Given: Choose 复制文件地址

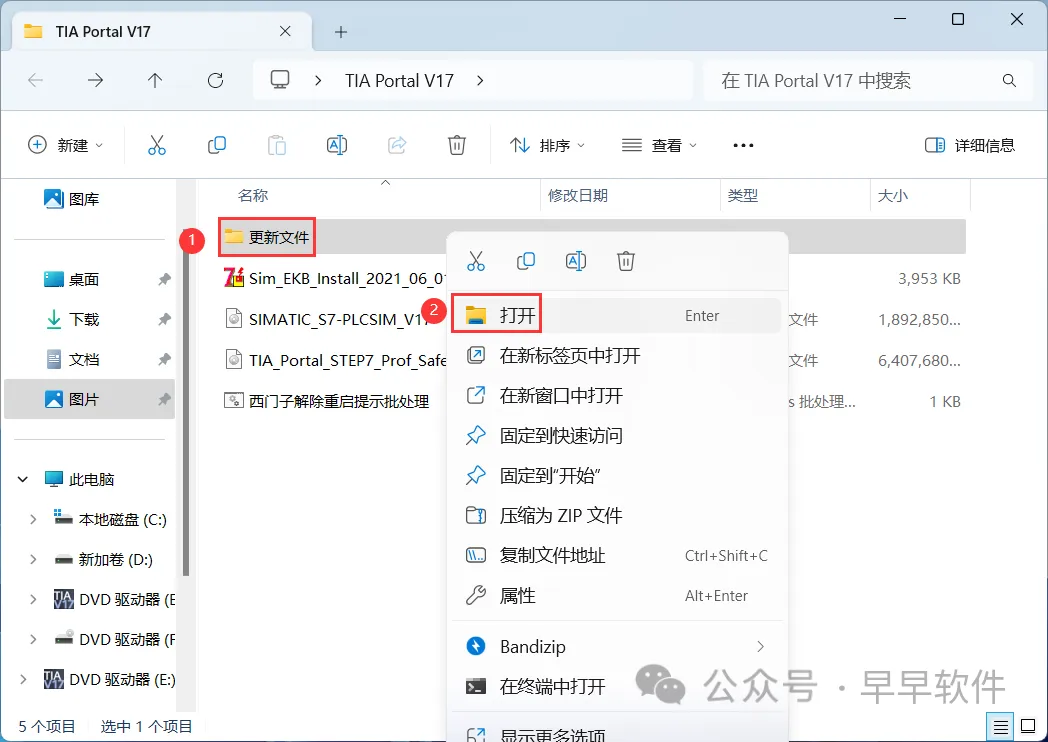Looking at the screenshot, I should click(618, 555).
